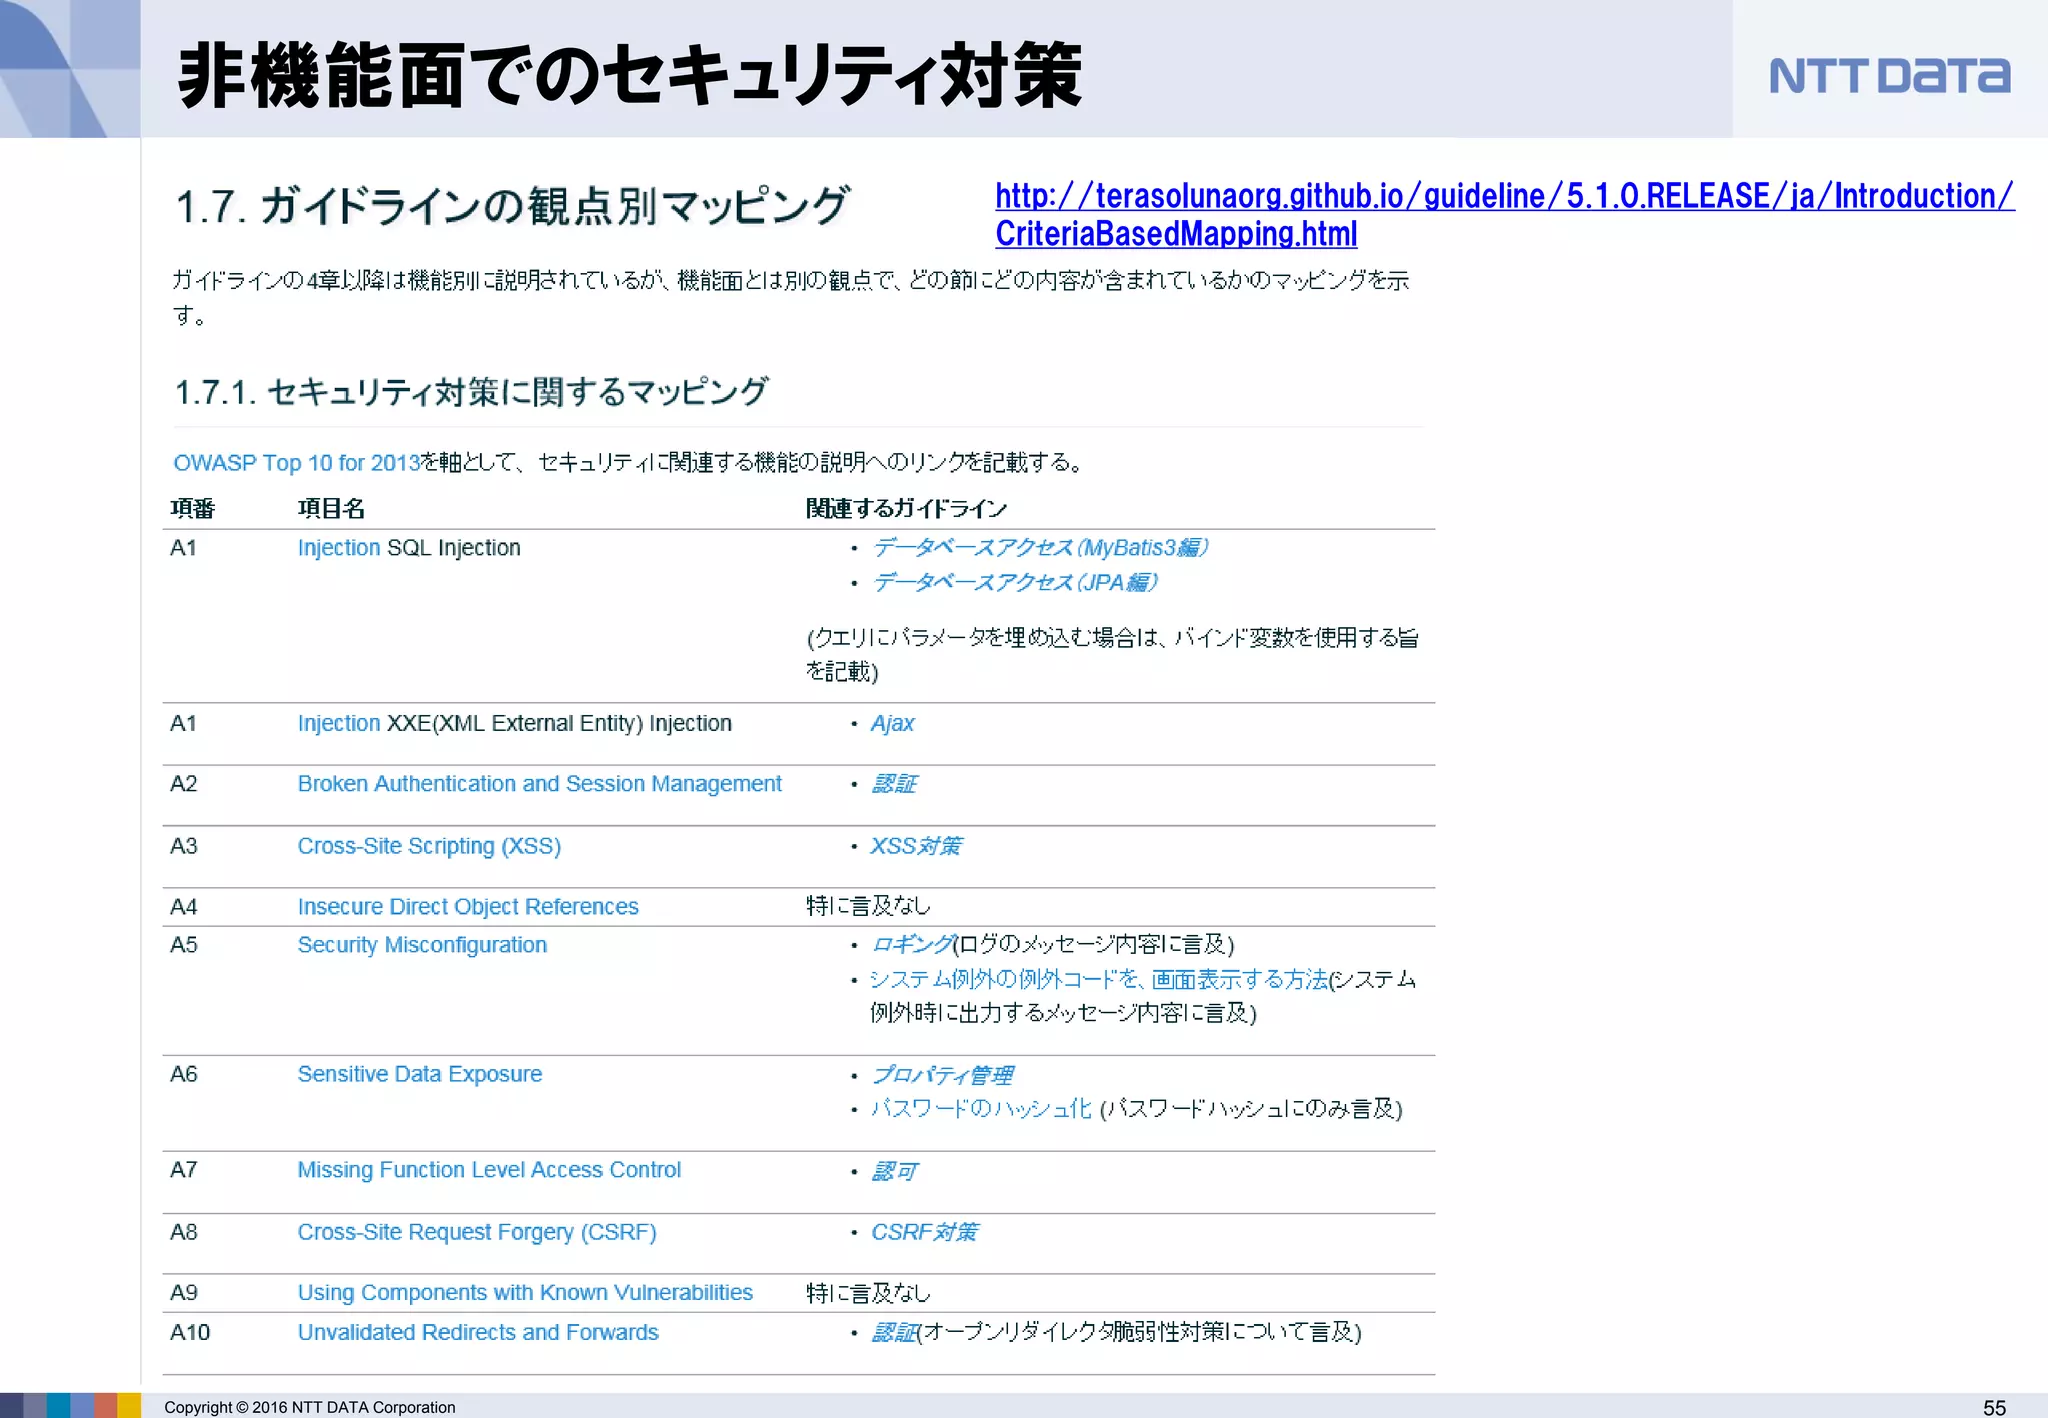Click 特に言及なし text in A9 row

click(x=868, y=1293)
